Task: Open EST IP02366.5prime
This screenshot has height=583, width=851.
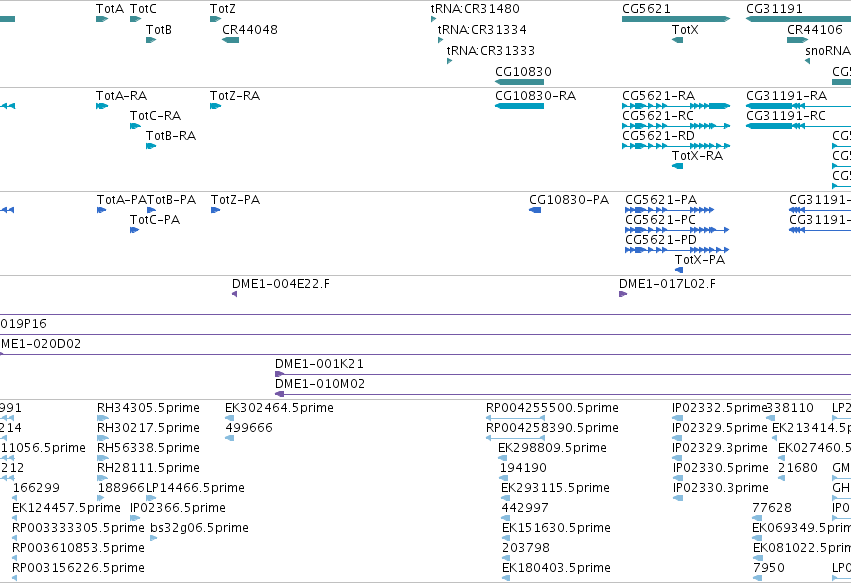Action: [135, 518]
